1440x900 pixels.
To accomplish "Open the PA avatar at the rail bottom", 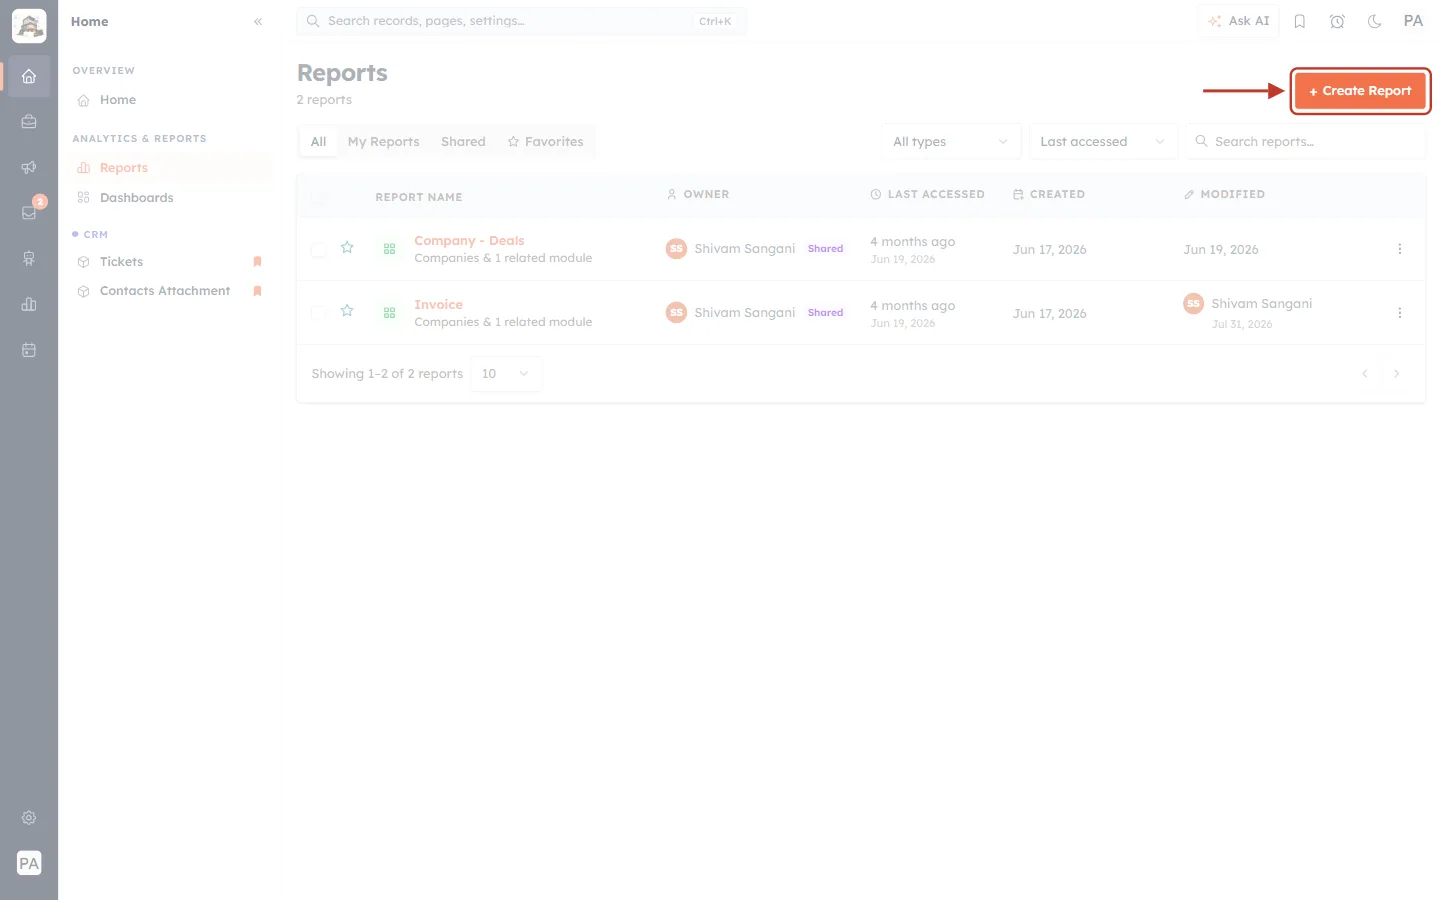I will 29,863.
